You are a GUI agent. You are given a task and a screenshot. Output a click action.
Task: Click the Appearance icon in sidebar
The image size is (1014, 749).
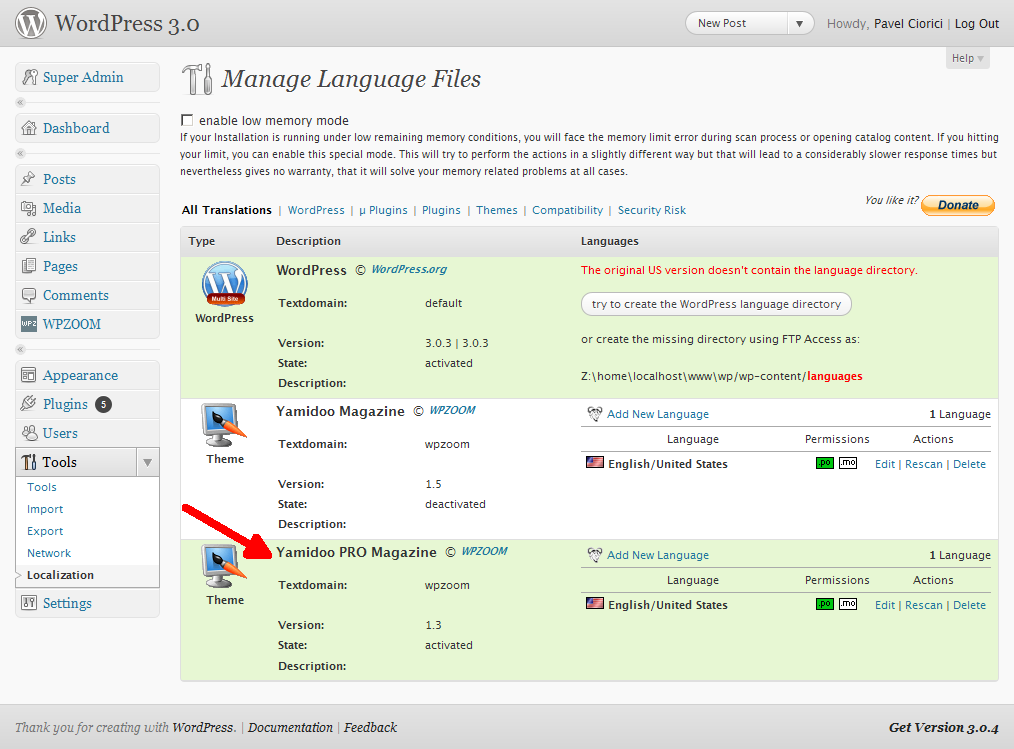pos(28,375)
